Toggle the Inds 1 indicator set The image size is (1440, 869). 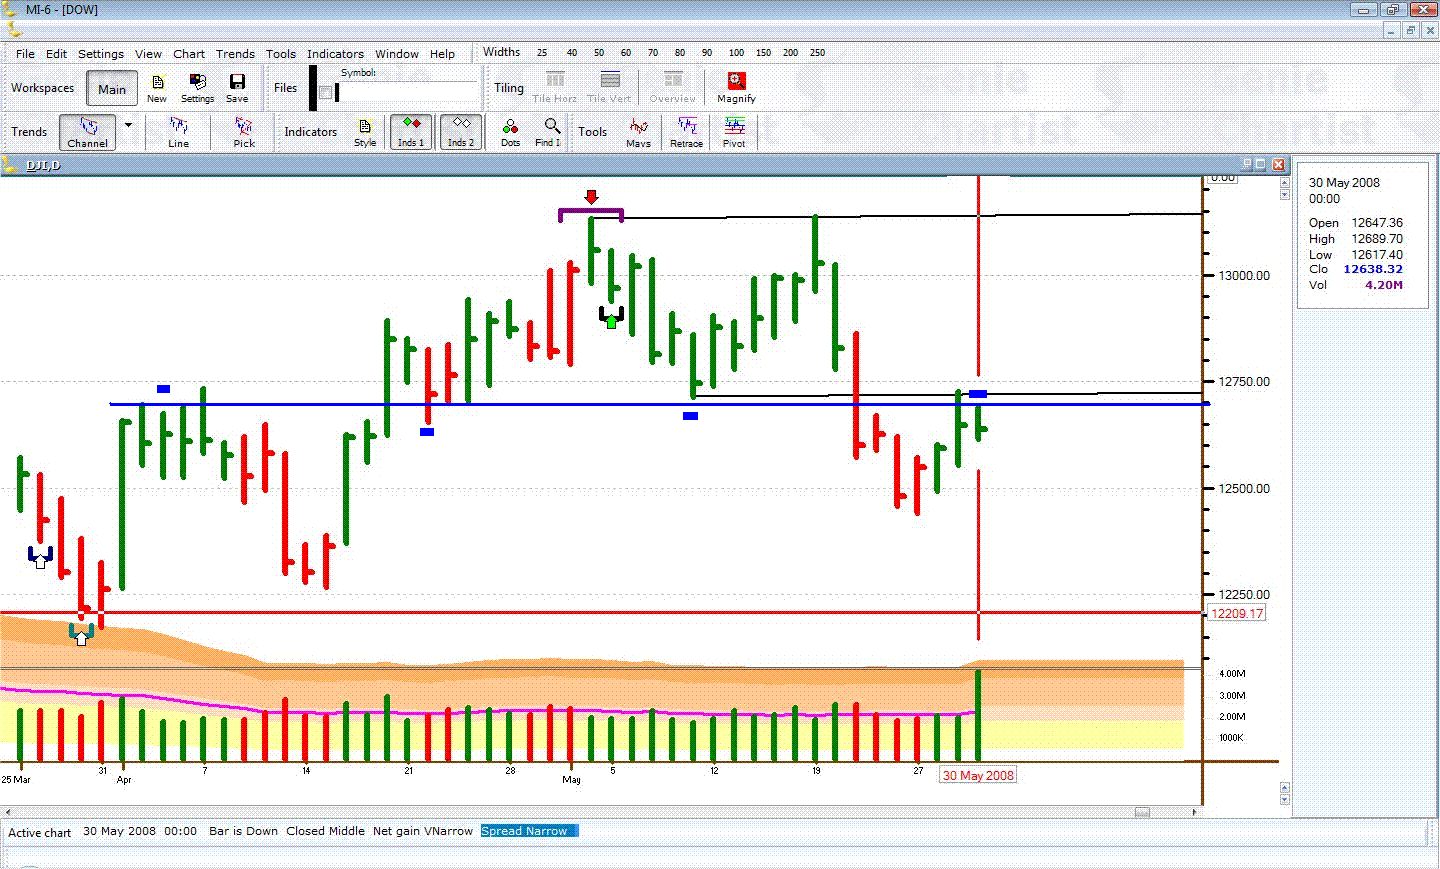point(411,132)
